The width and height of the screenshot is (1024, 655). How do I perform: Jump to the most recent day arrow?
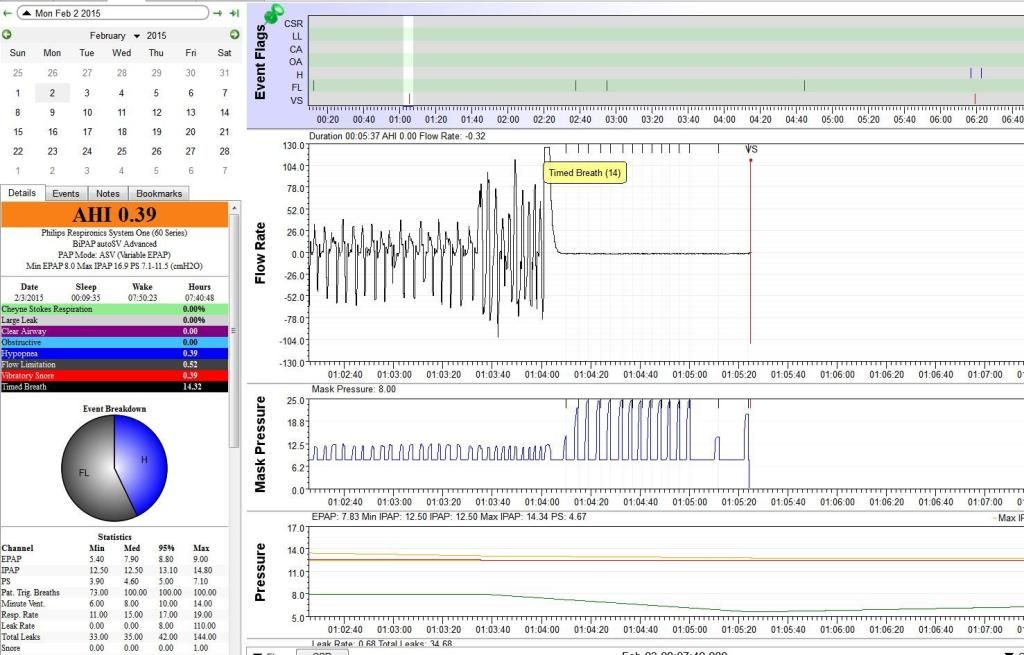[234, 12]
